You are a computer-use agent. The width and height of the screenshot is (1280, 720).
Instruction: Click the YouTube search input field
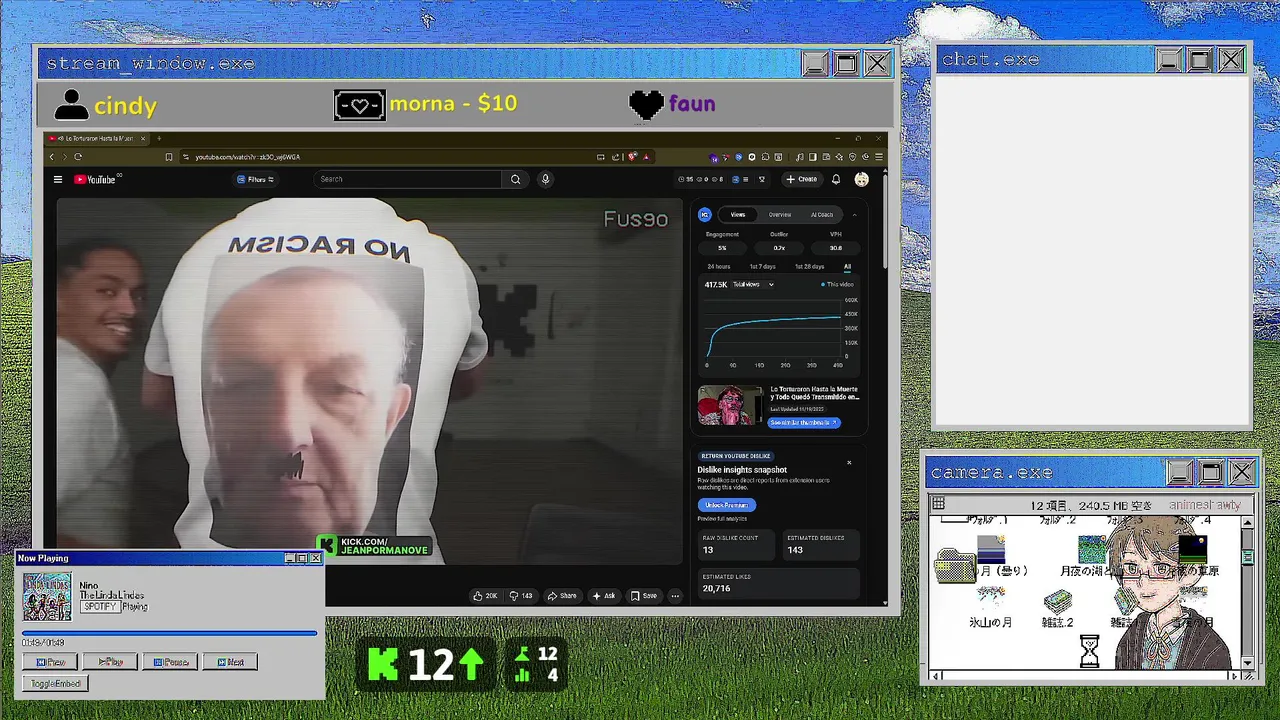(x=408, y=179)
